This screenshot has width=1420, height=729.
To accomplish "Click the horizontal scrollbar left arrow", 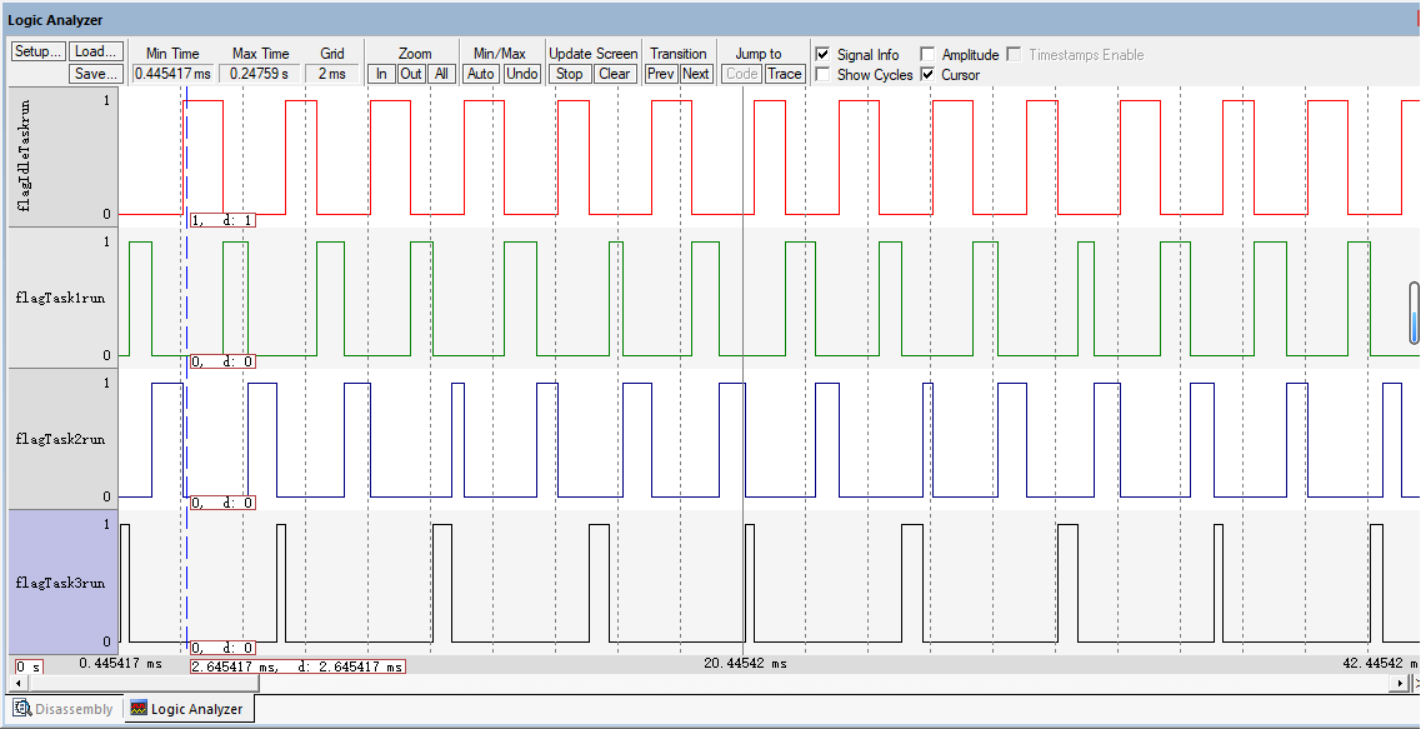I will pos(17,683).
